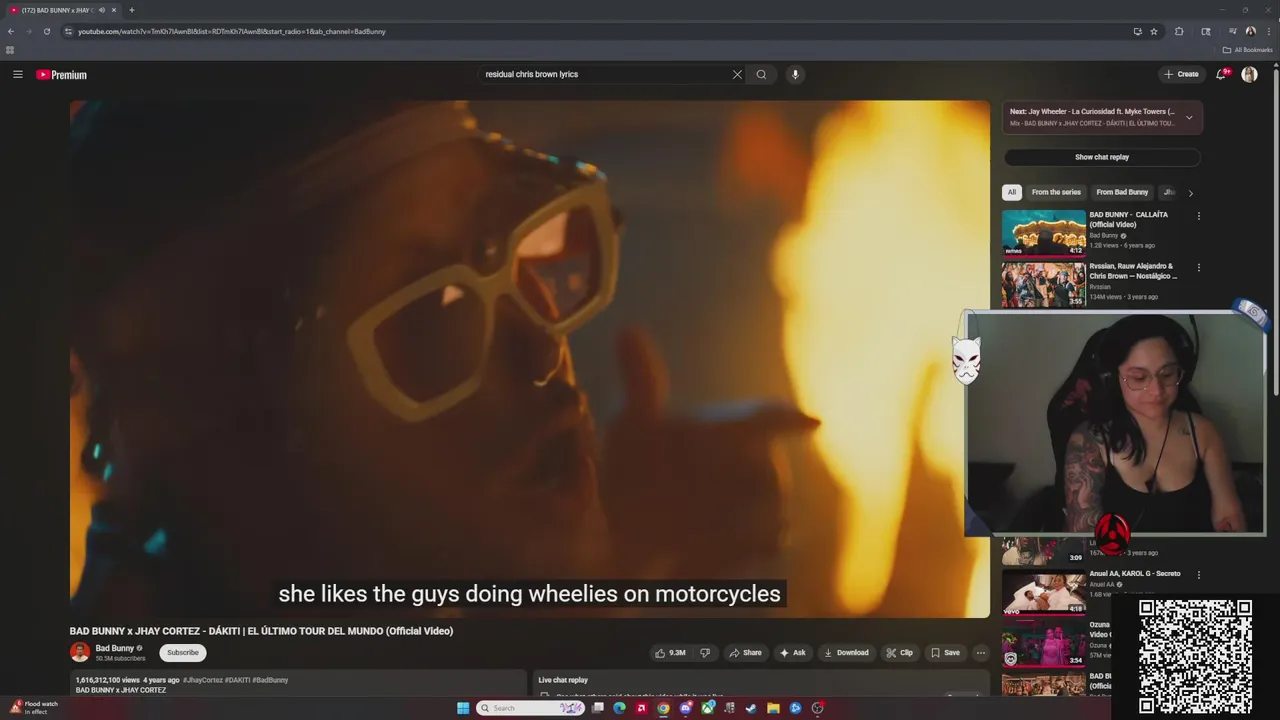Screen dimensions: 1280x720
Task: Go to YouTube Premium home logo
Action: [x=62, y=74]
